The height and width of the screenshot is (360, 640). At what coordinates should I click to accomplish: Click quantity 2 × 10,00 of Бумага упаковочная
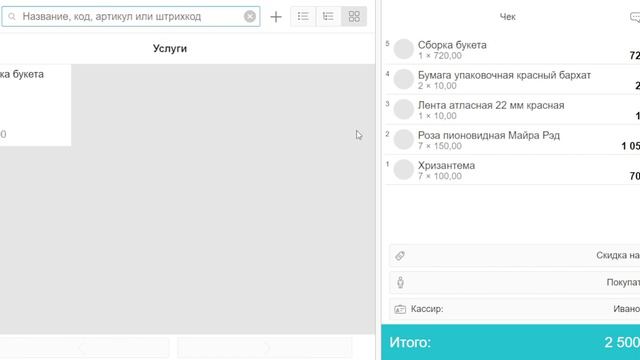coord(437,86)
